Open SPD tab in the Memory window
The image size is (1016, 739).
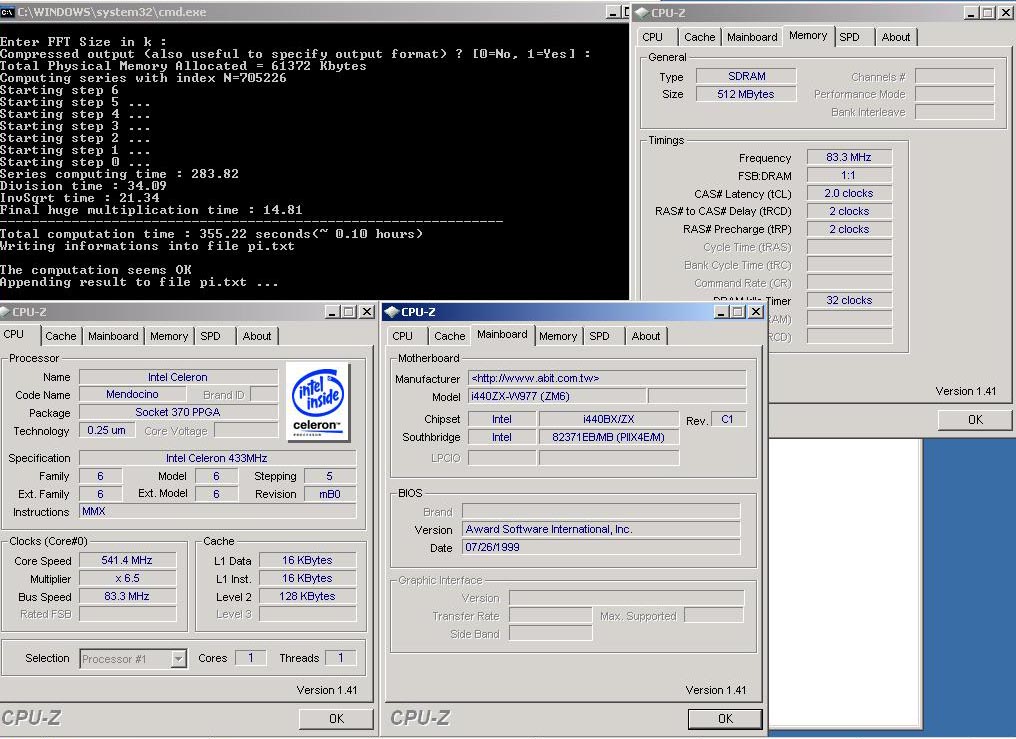click(x=849, y=38)
